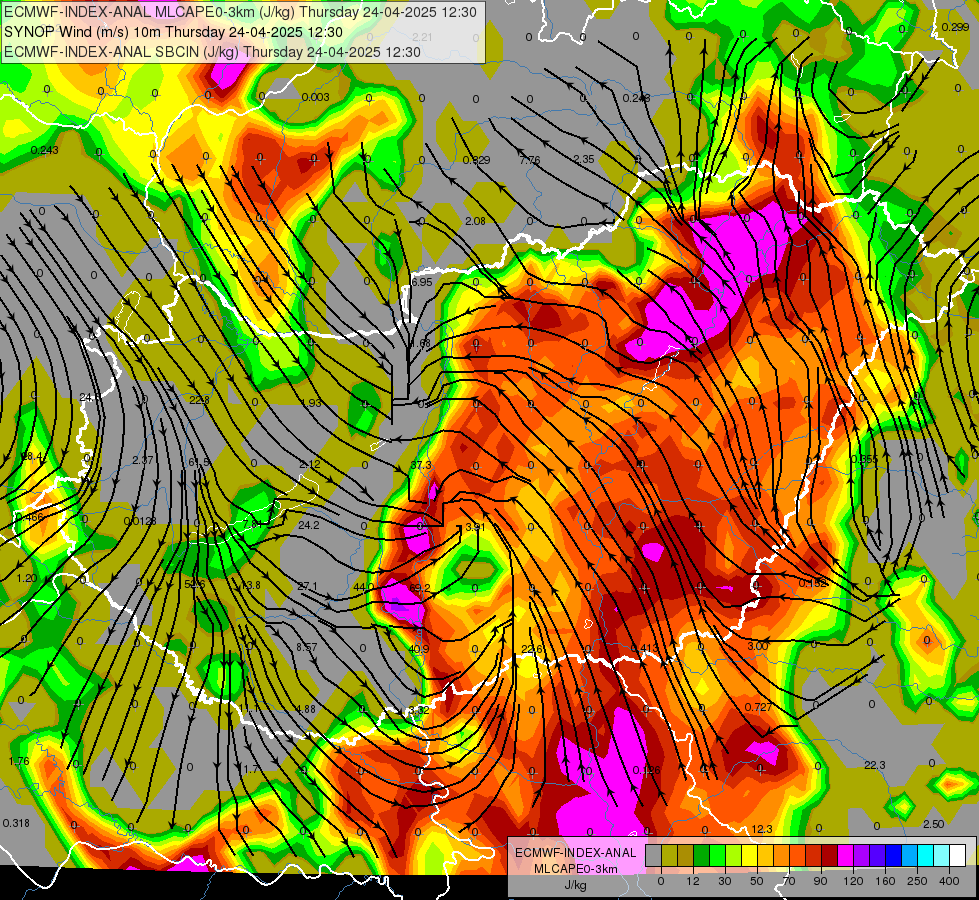Screen dimensions: 979x900
Task: Click the map value 0.355
Action: 864,460
